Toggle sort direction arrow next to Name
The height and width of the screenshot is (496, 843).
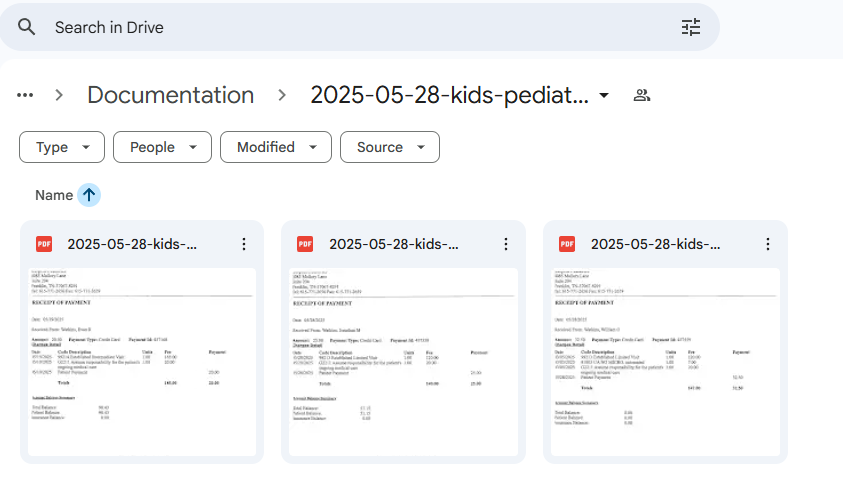[89, 195]
